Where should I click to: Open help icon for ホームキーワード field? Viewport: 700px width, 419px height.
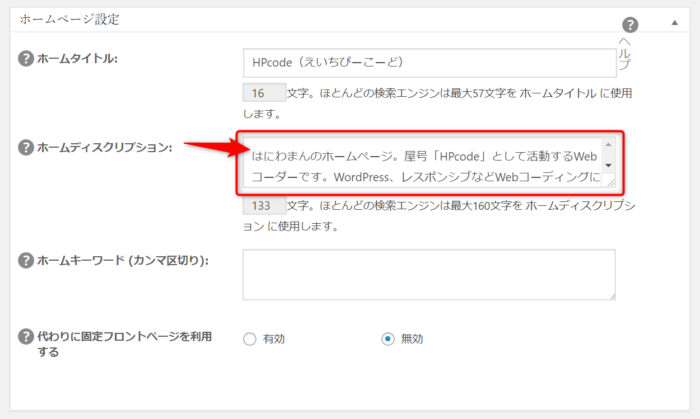tap(26, 261)
